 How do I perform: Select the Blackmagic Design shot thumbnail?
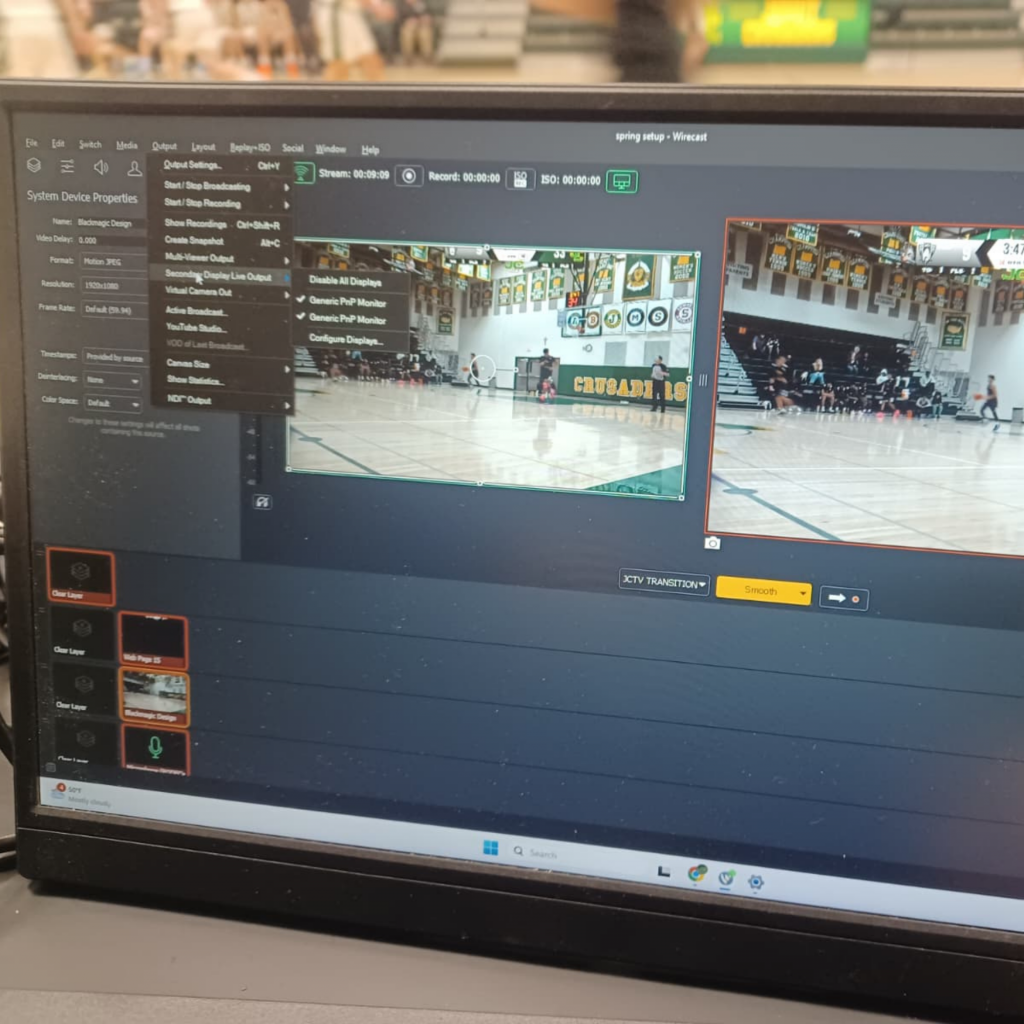[x=154, y=697]
